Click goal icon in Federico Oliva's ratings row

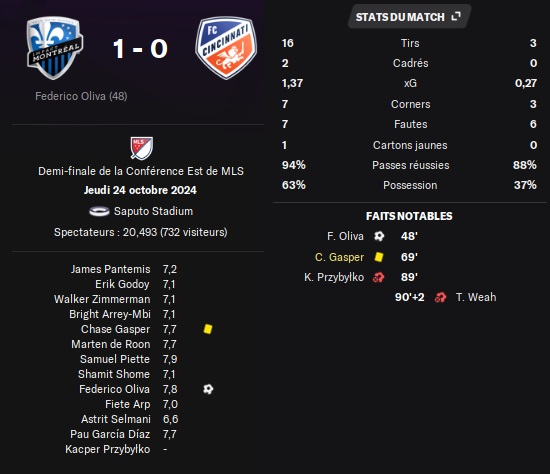pyautogui.click(x=208, y=389)
